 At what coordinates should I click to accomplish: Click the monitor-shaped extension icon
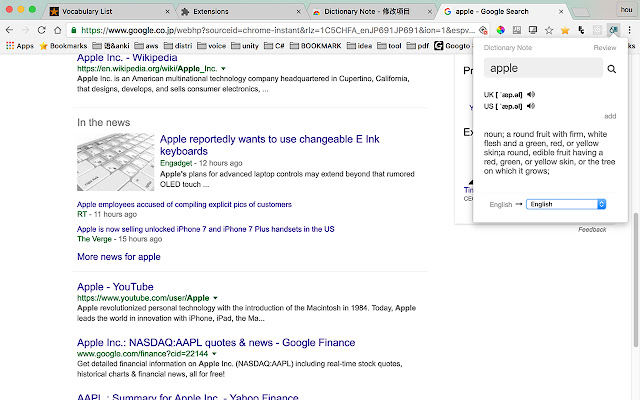click(x=533, y=30)
